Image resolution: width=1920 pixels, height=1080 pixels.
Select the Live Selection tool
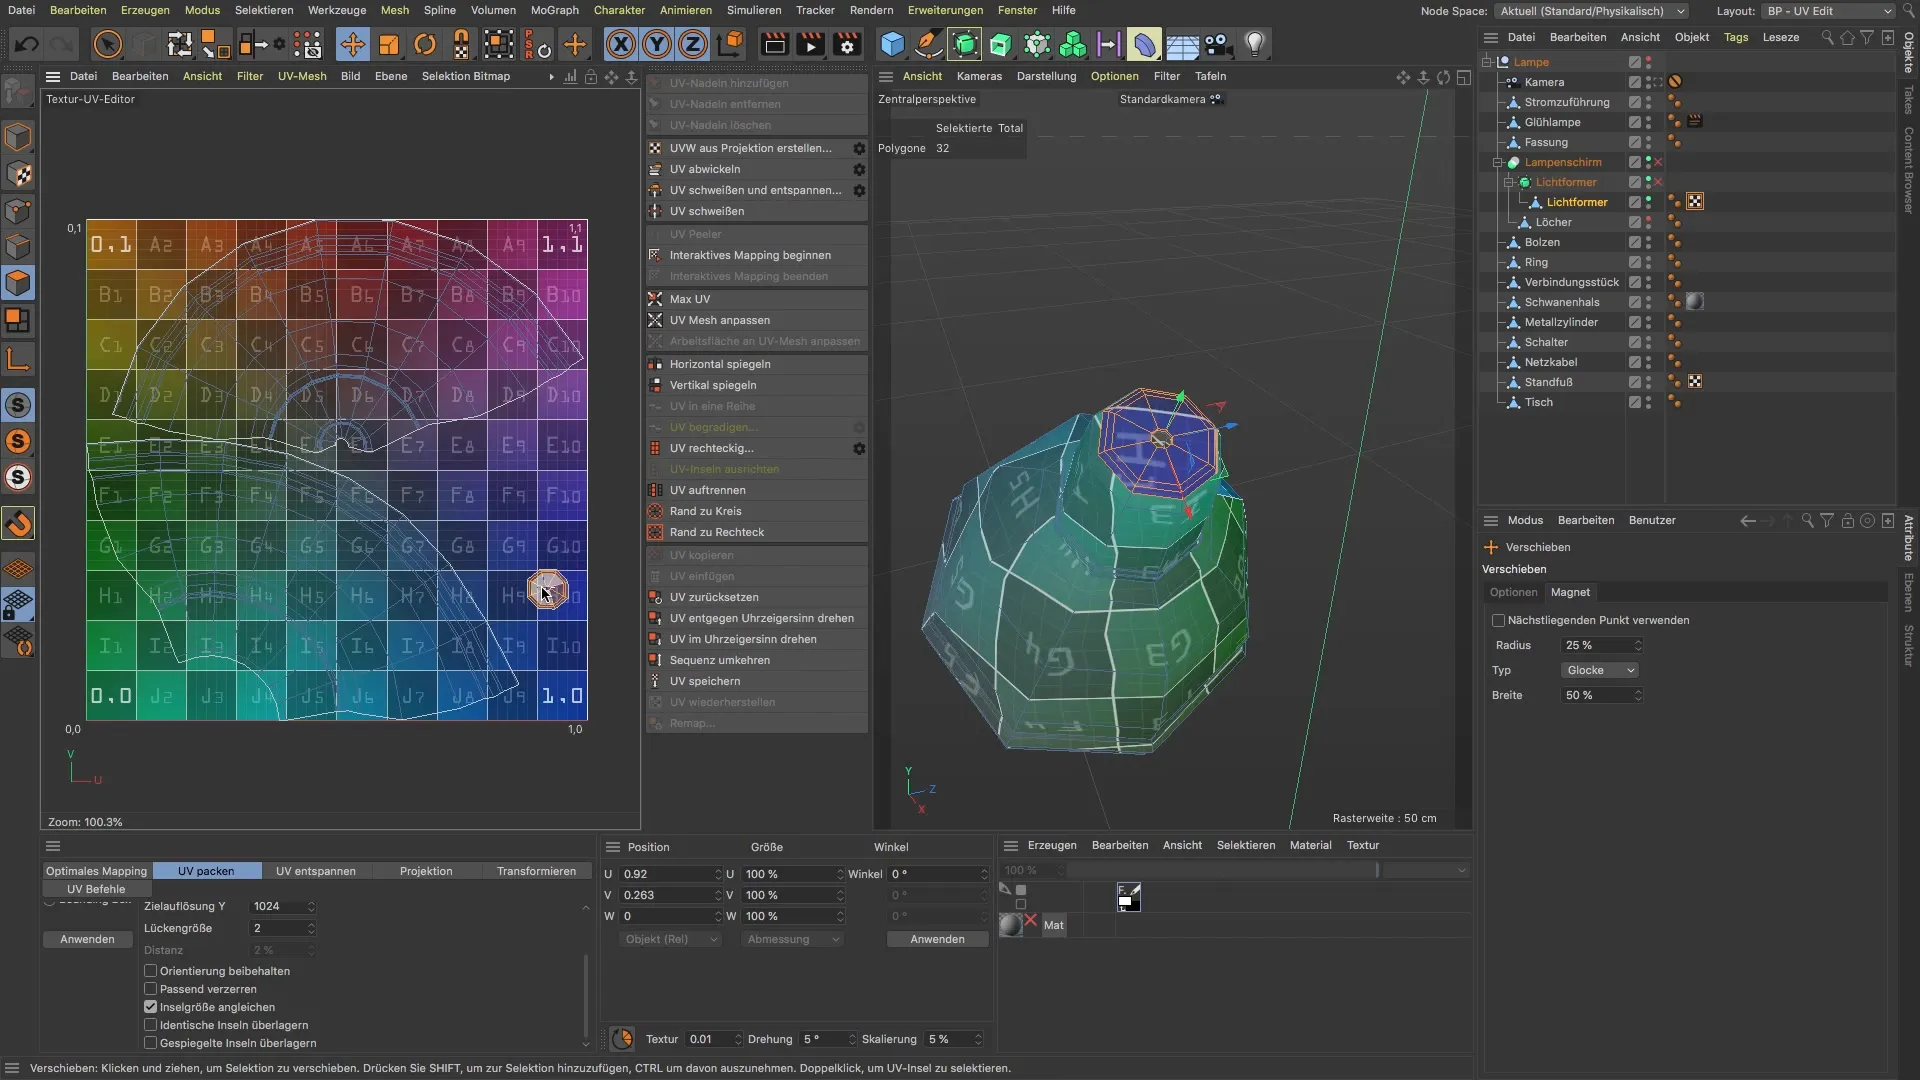tap(107, 44)
